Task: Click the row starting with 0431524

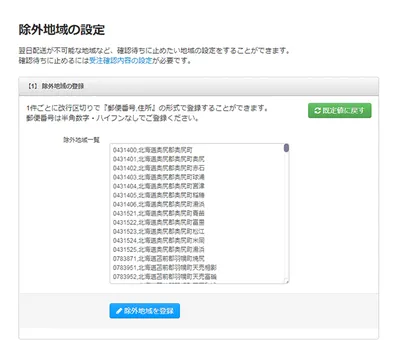Action: [159, 240]
